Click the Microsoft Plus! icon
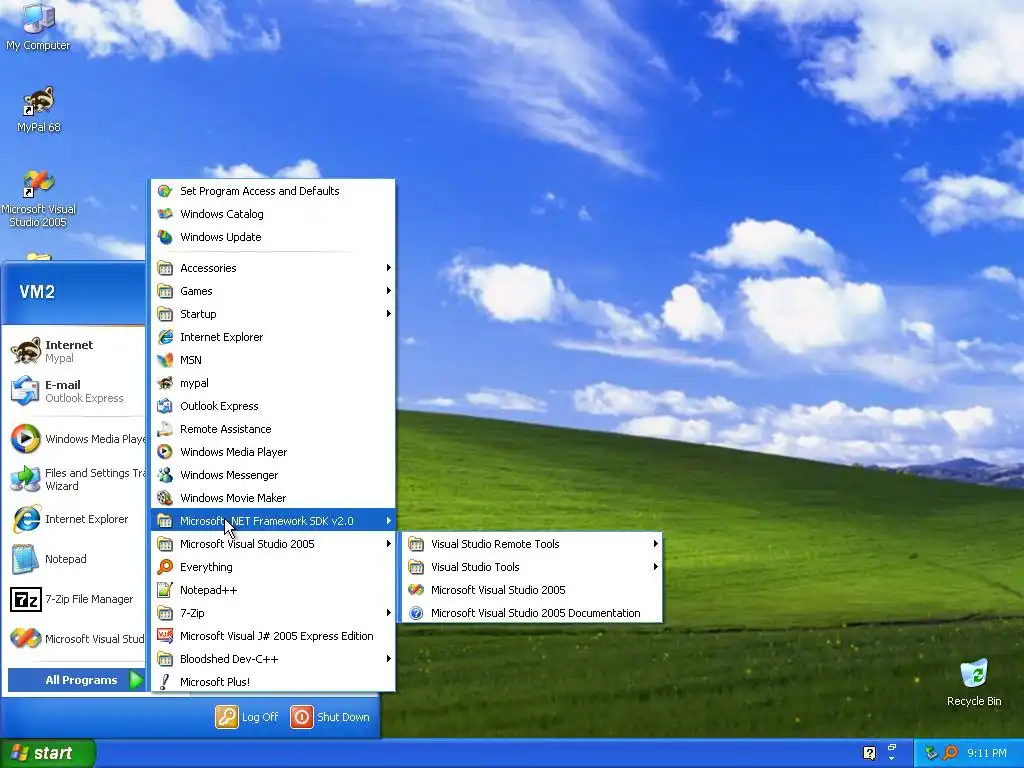Image resolution: width=1024 pixels, height=768 pixels. click(165, 682)
